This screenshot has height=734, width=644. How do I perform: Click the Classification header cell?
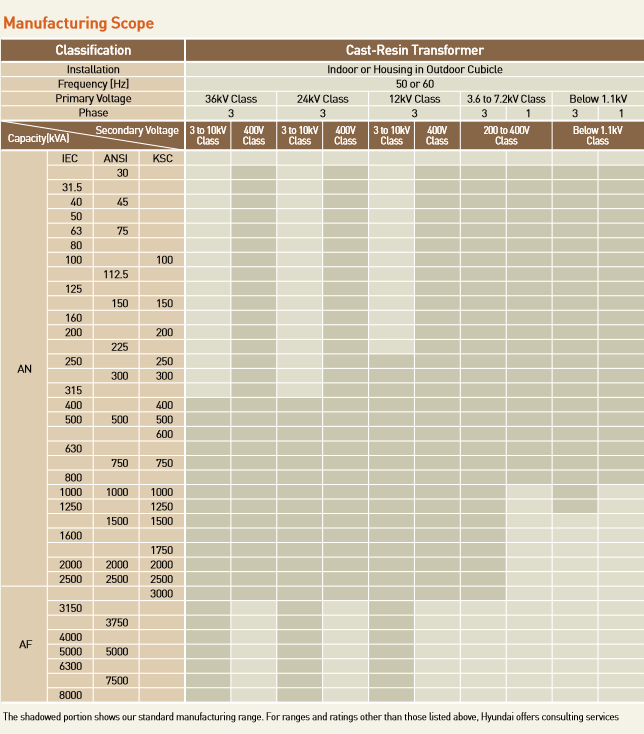[93, 50]
